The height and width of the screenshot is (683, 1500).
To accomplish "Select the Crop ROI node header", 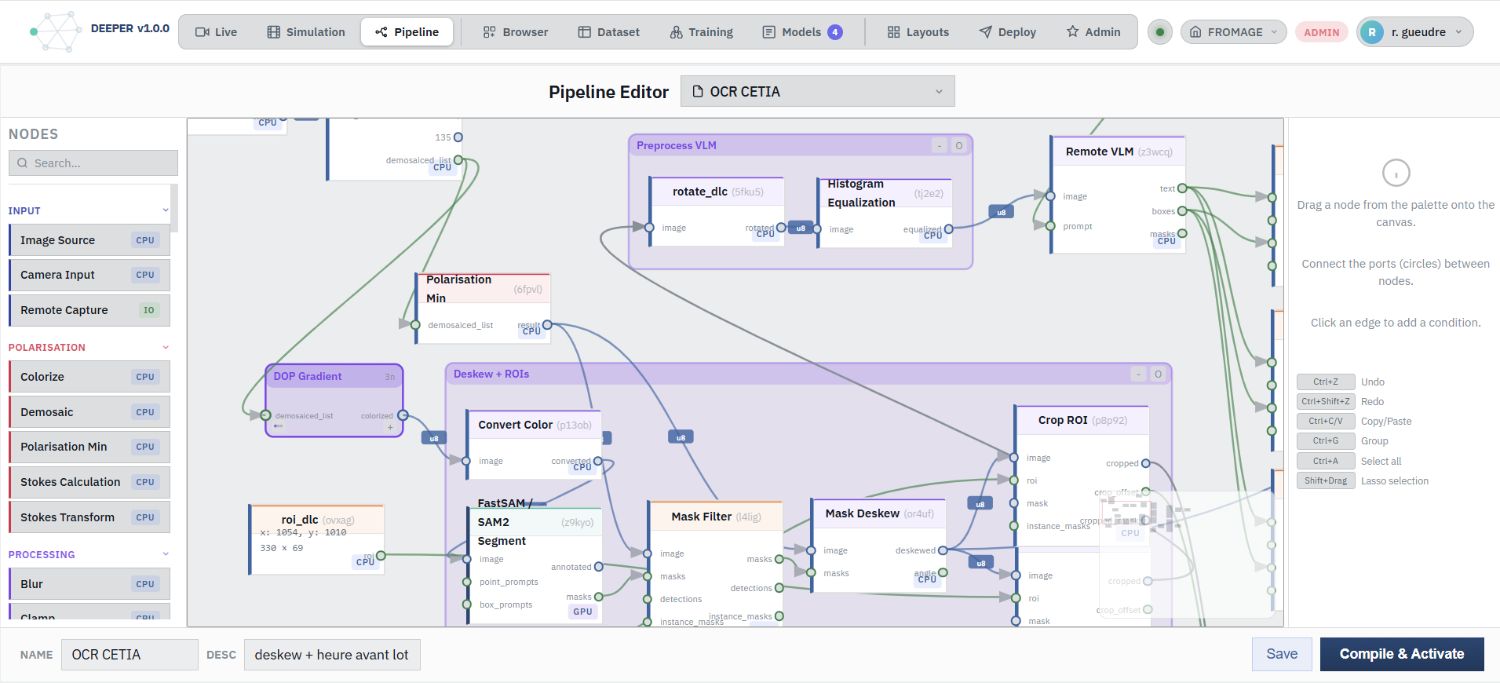I will tap(1082, 420).
